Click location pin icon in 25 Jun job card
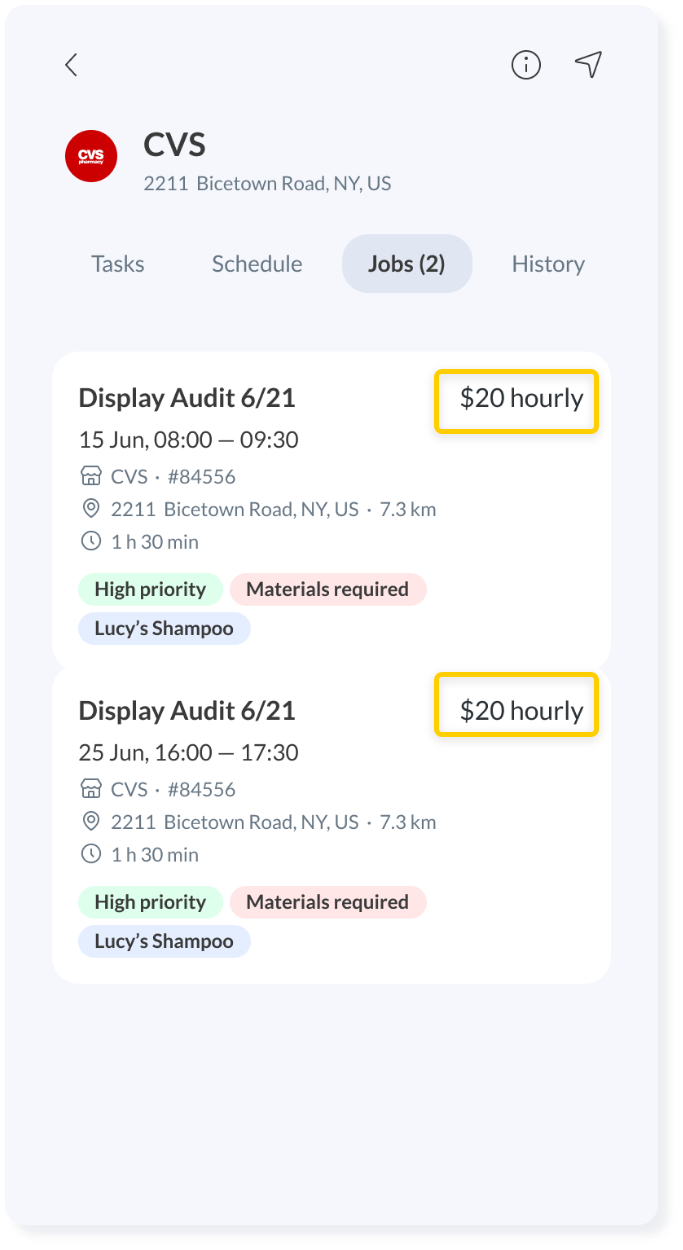This screenshot has height=1250, width=683. (91, 822)
